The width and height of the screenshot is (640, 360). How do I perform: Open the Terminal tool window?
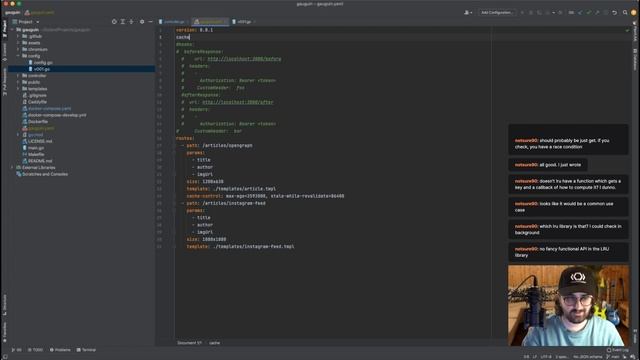coord(87,350)
